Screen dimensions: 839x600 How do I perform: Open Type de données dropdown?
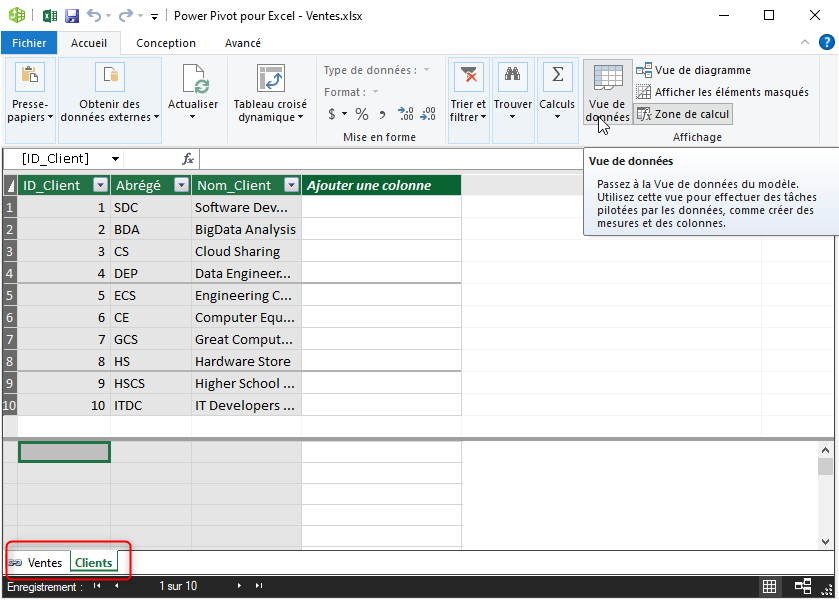click(x=426, y=70)
